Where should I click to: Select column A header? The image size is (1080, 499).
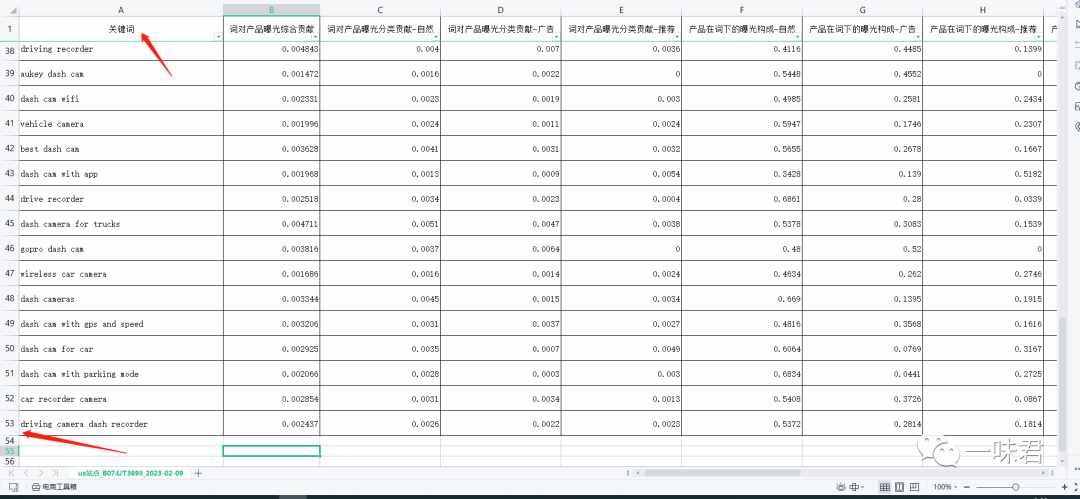[x=121, y=10]
